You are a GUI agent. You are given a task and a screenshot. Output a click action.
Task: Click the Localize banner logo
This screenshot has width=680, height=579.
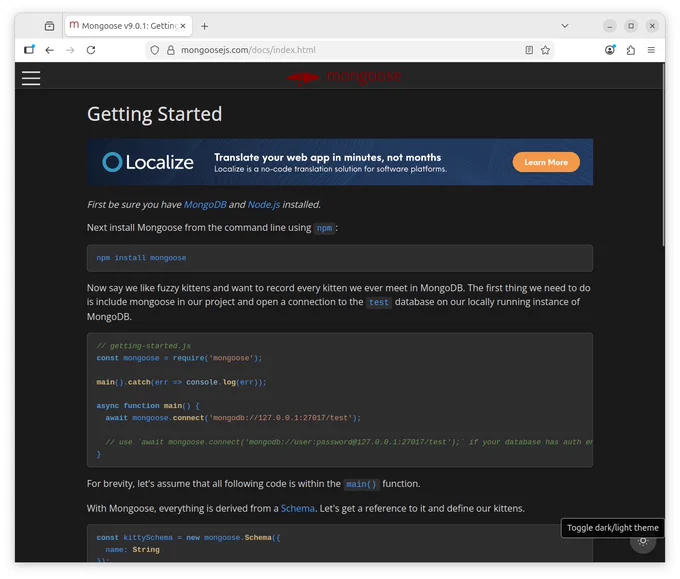coord(148,162)
